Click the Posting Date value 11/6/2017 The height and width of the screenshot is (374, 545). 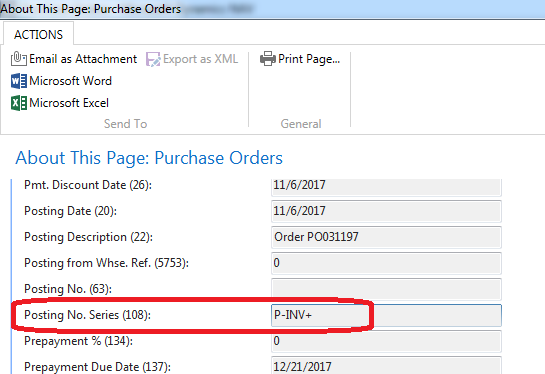click(386, 211)
